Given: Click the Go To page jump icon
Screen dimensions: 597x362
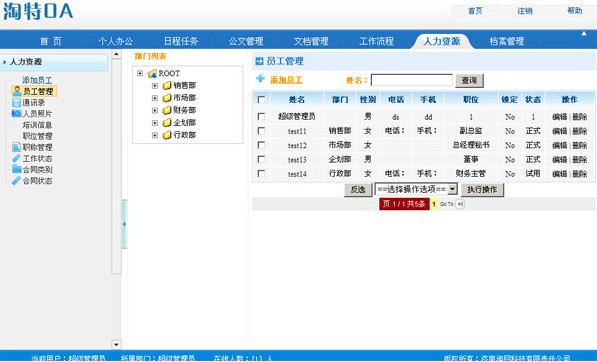Looking at the screenshot, I should (460, 204).
